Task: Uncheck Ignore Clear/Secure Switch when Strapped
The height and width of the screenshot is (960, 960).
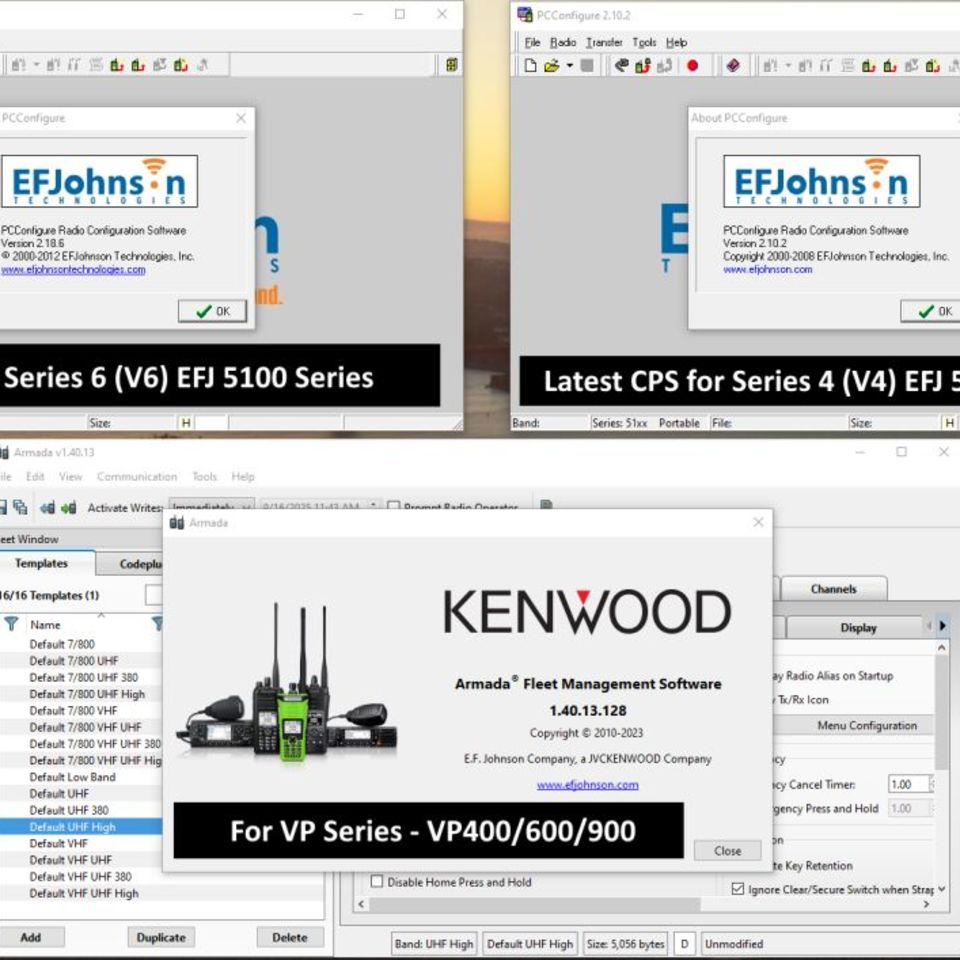Action: 738,889
